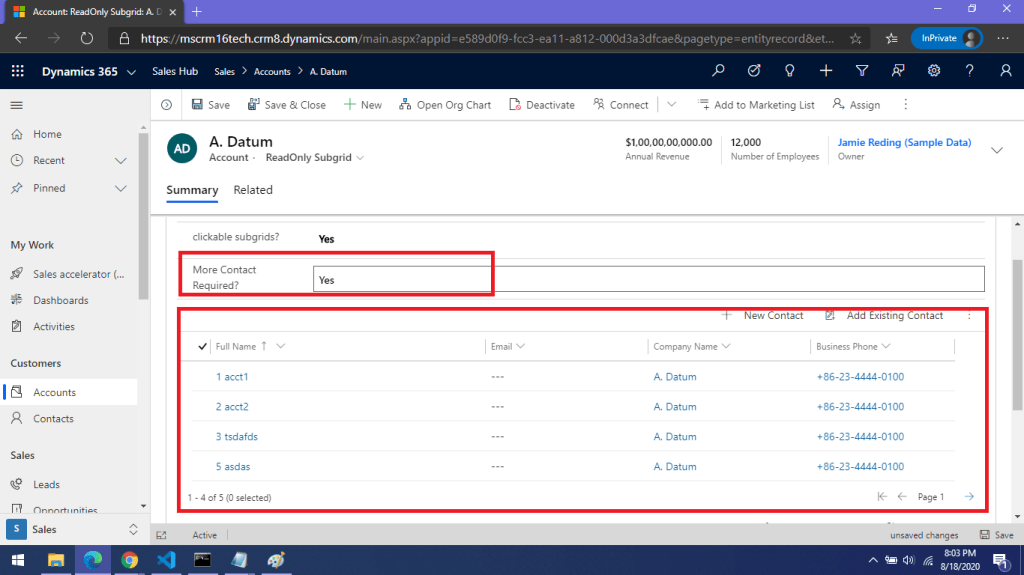Go to next page of subgrid
Viewport: 1024px width, 575px height.
[969, 497]
